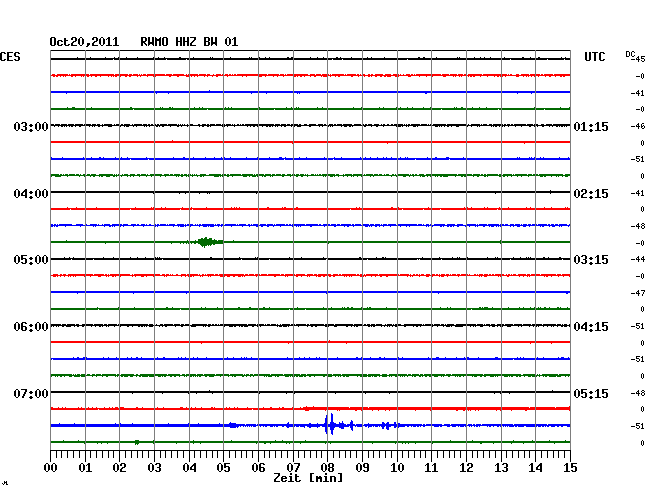The width and height of the screenshot is (650, 494).
Task: Click the 05:15 UTC time label
Action: (591, 393)
